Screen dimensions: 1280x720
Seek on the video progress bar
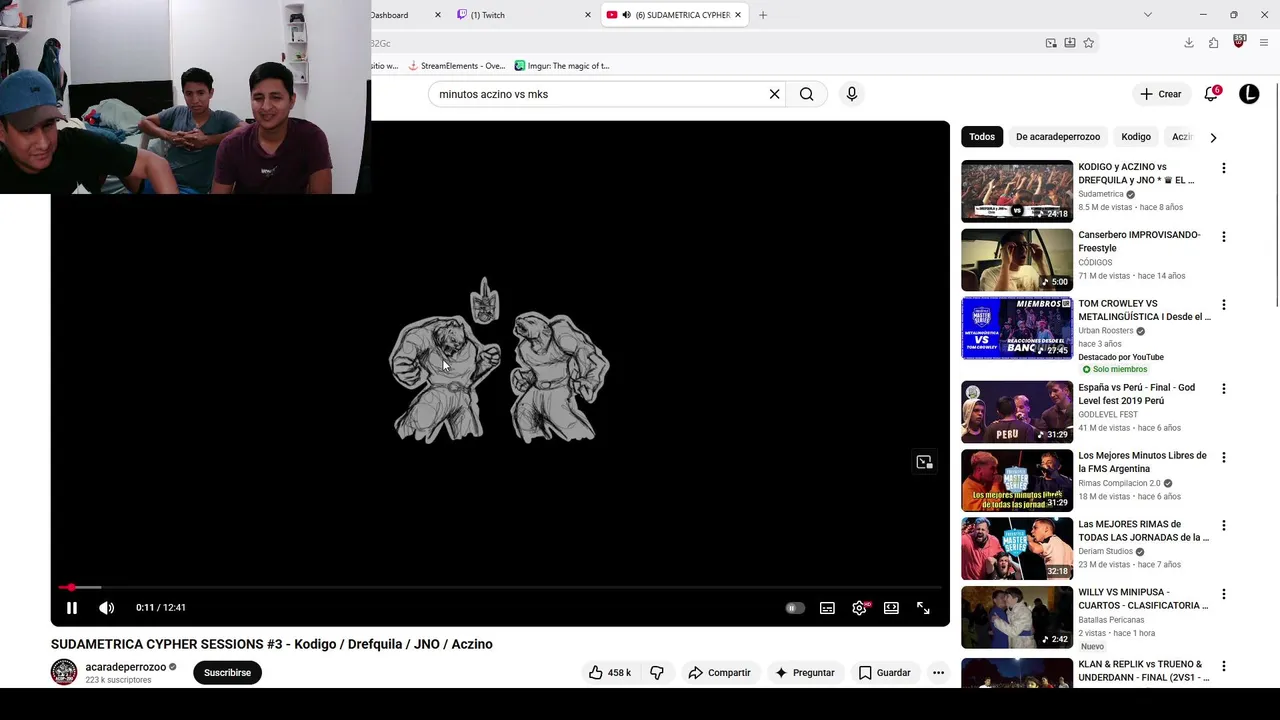500,587
